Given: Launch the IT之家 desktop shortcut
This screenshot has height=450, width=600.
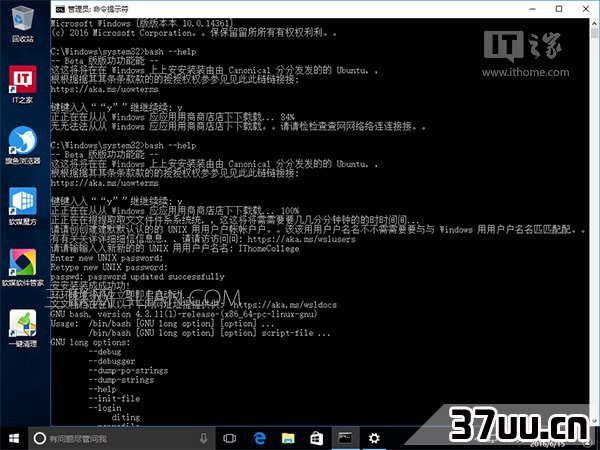Looking at the screenshot, I should click(x=23, y=84).
